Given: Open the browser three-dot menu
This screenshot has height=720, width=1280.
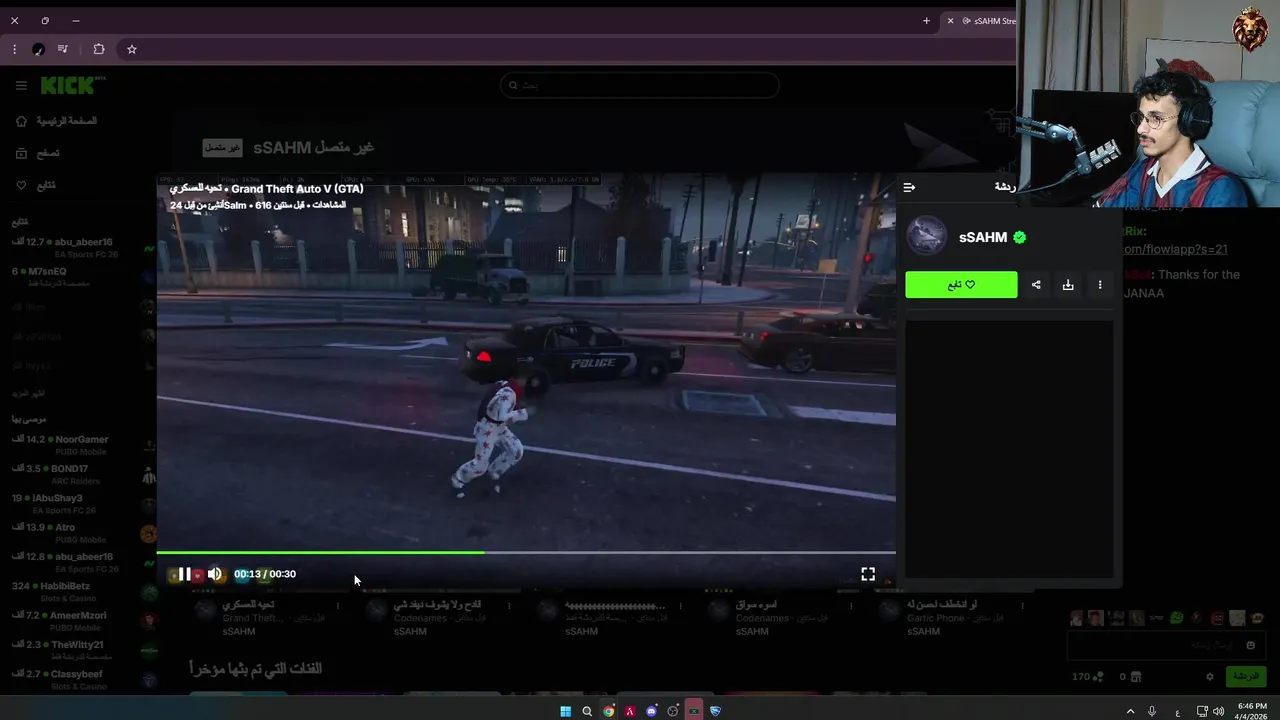Looking at the screenshot, I should (x=14, y=49).
